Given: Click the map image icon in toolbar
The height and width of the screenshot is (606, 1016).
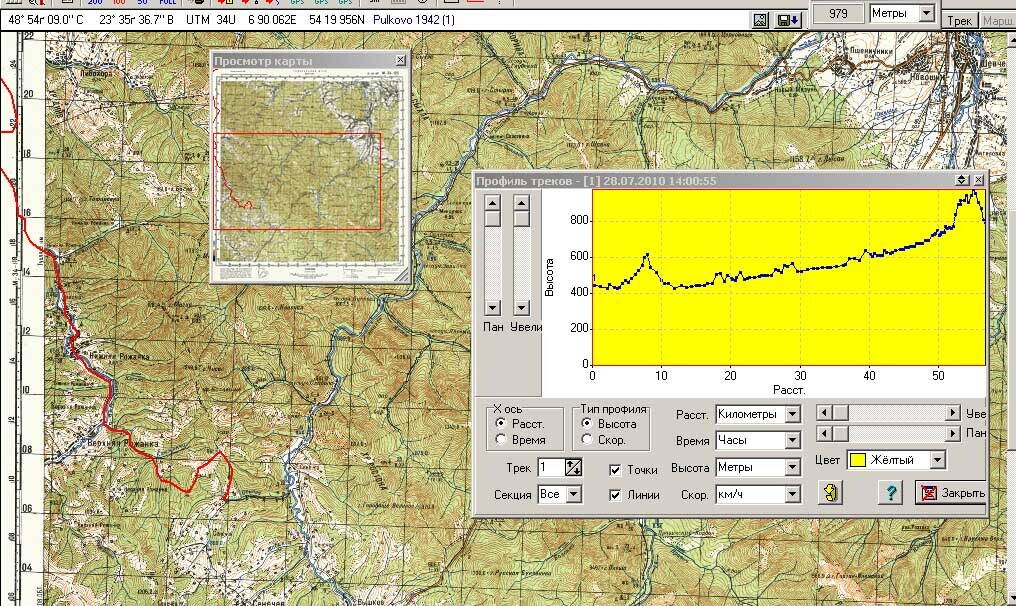Looking at the screenshot, I should (761, 19).
